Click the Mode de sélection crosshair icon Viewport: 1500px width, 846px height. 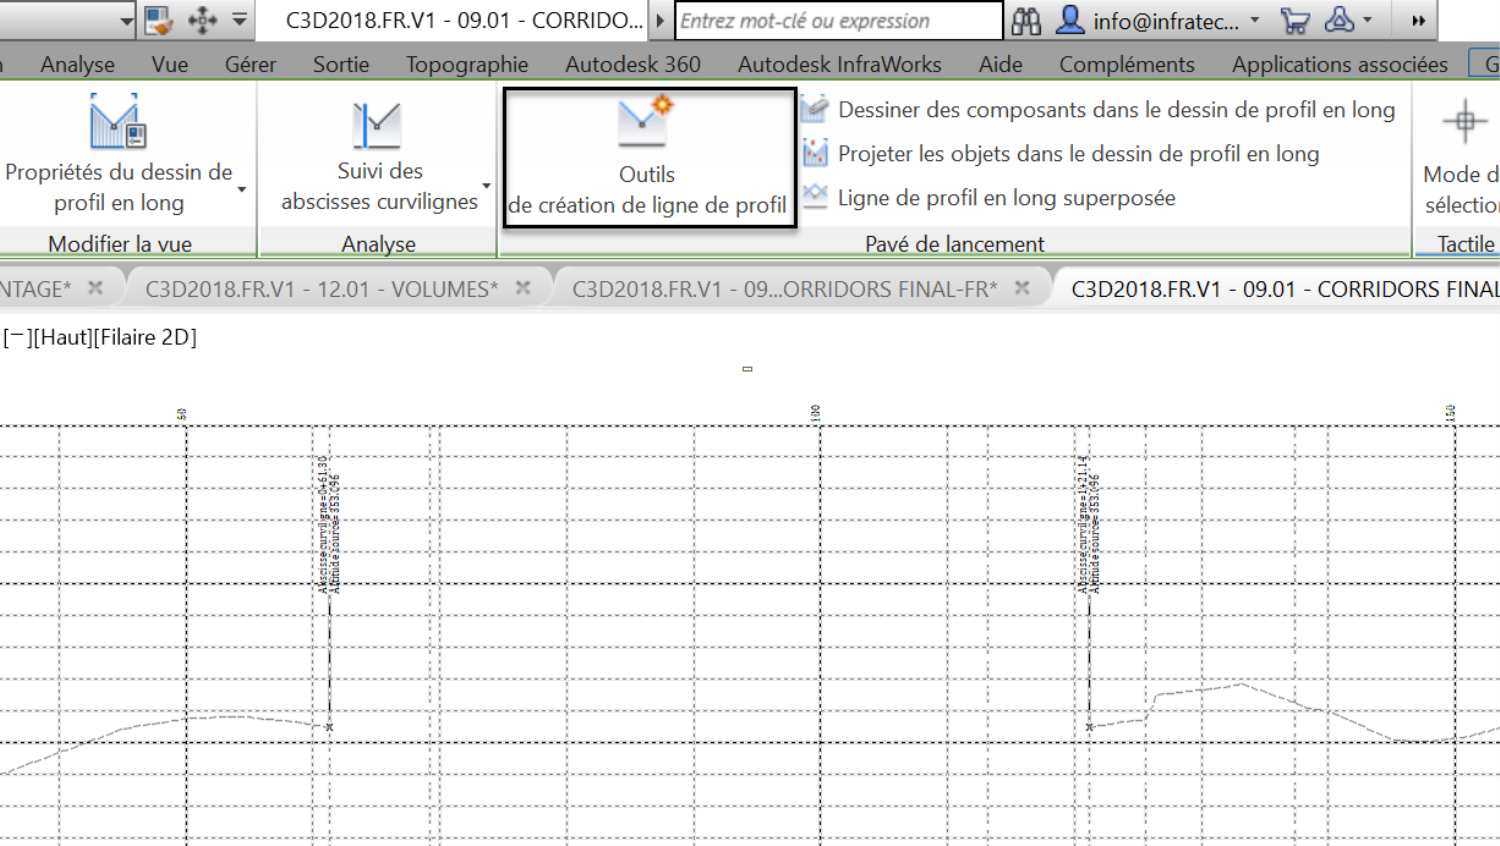(x=1465, y=122)
